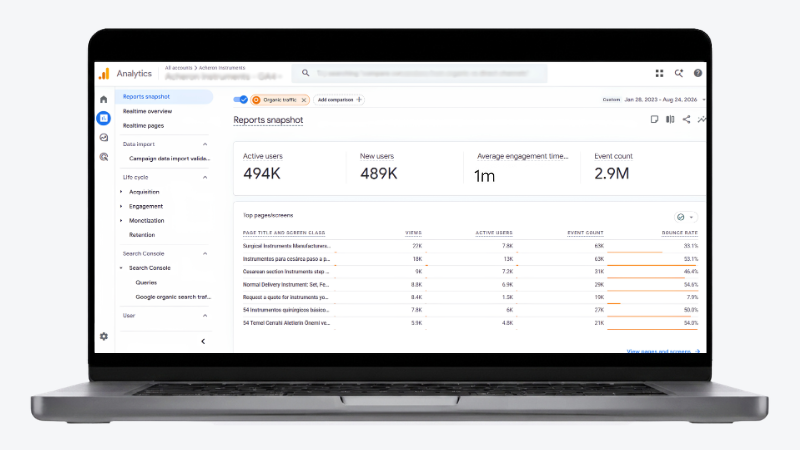This screenshot has height=450, width=800.
Task: Open the insights search icon in header
Action: click(679, 73)
